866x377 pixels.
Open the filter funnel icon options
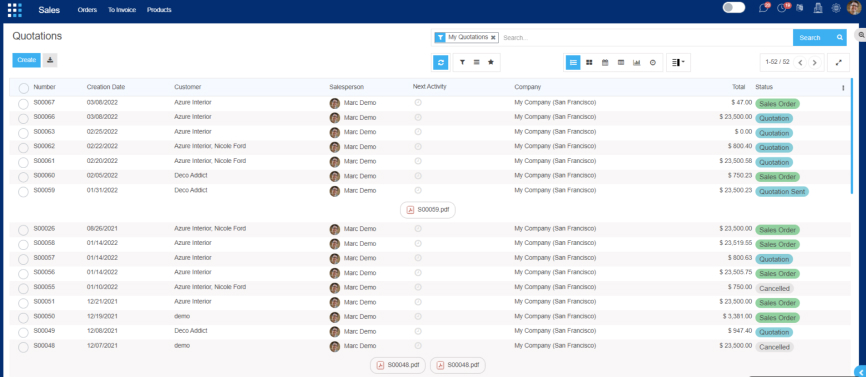(462, 62)
